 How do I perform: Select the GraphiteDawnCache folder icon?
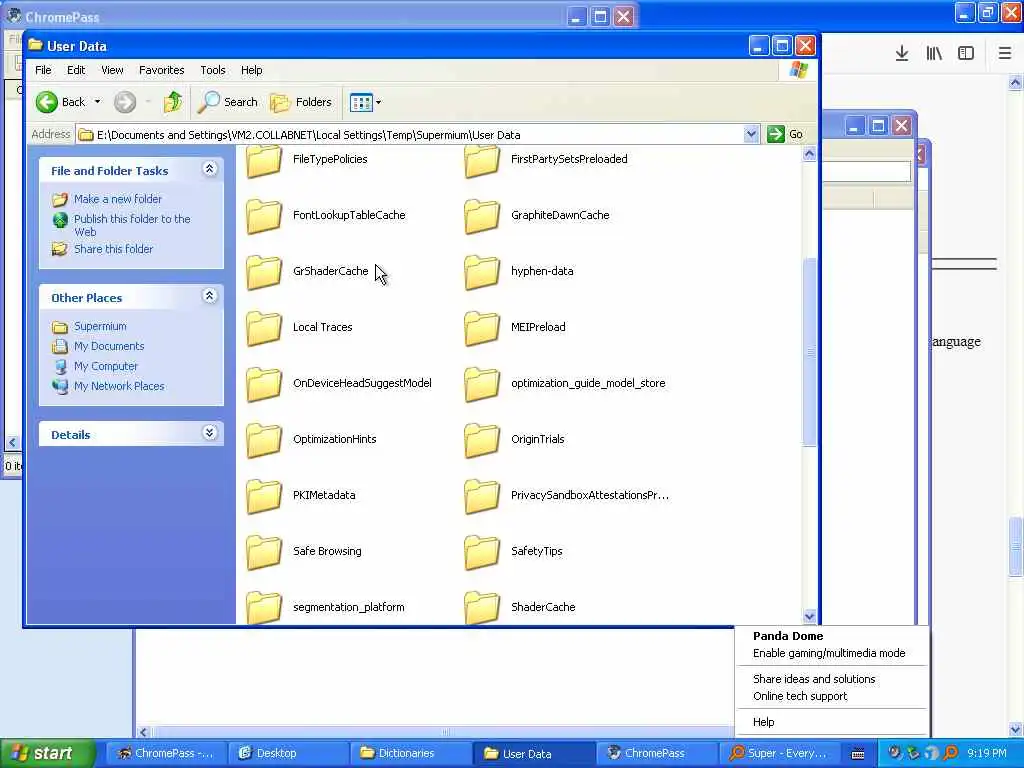pos(482,216)
